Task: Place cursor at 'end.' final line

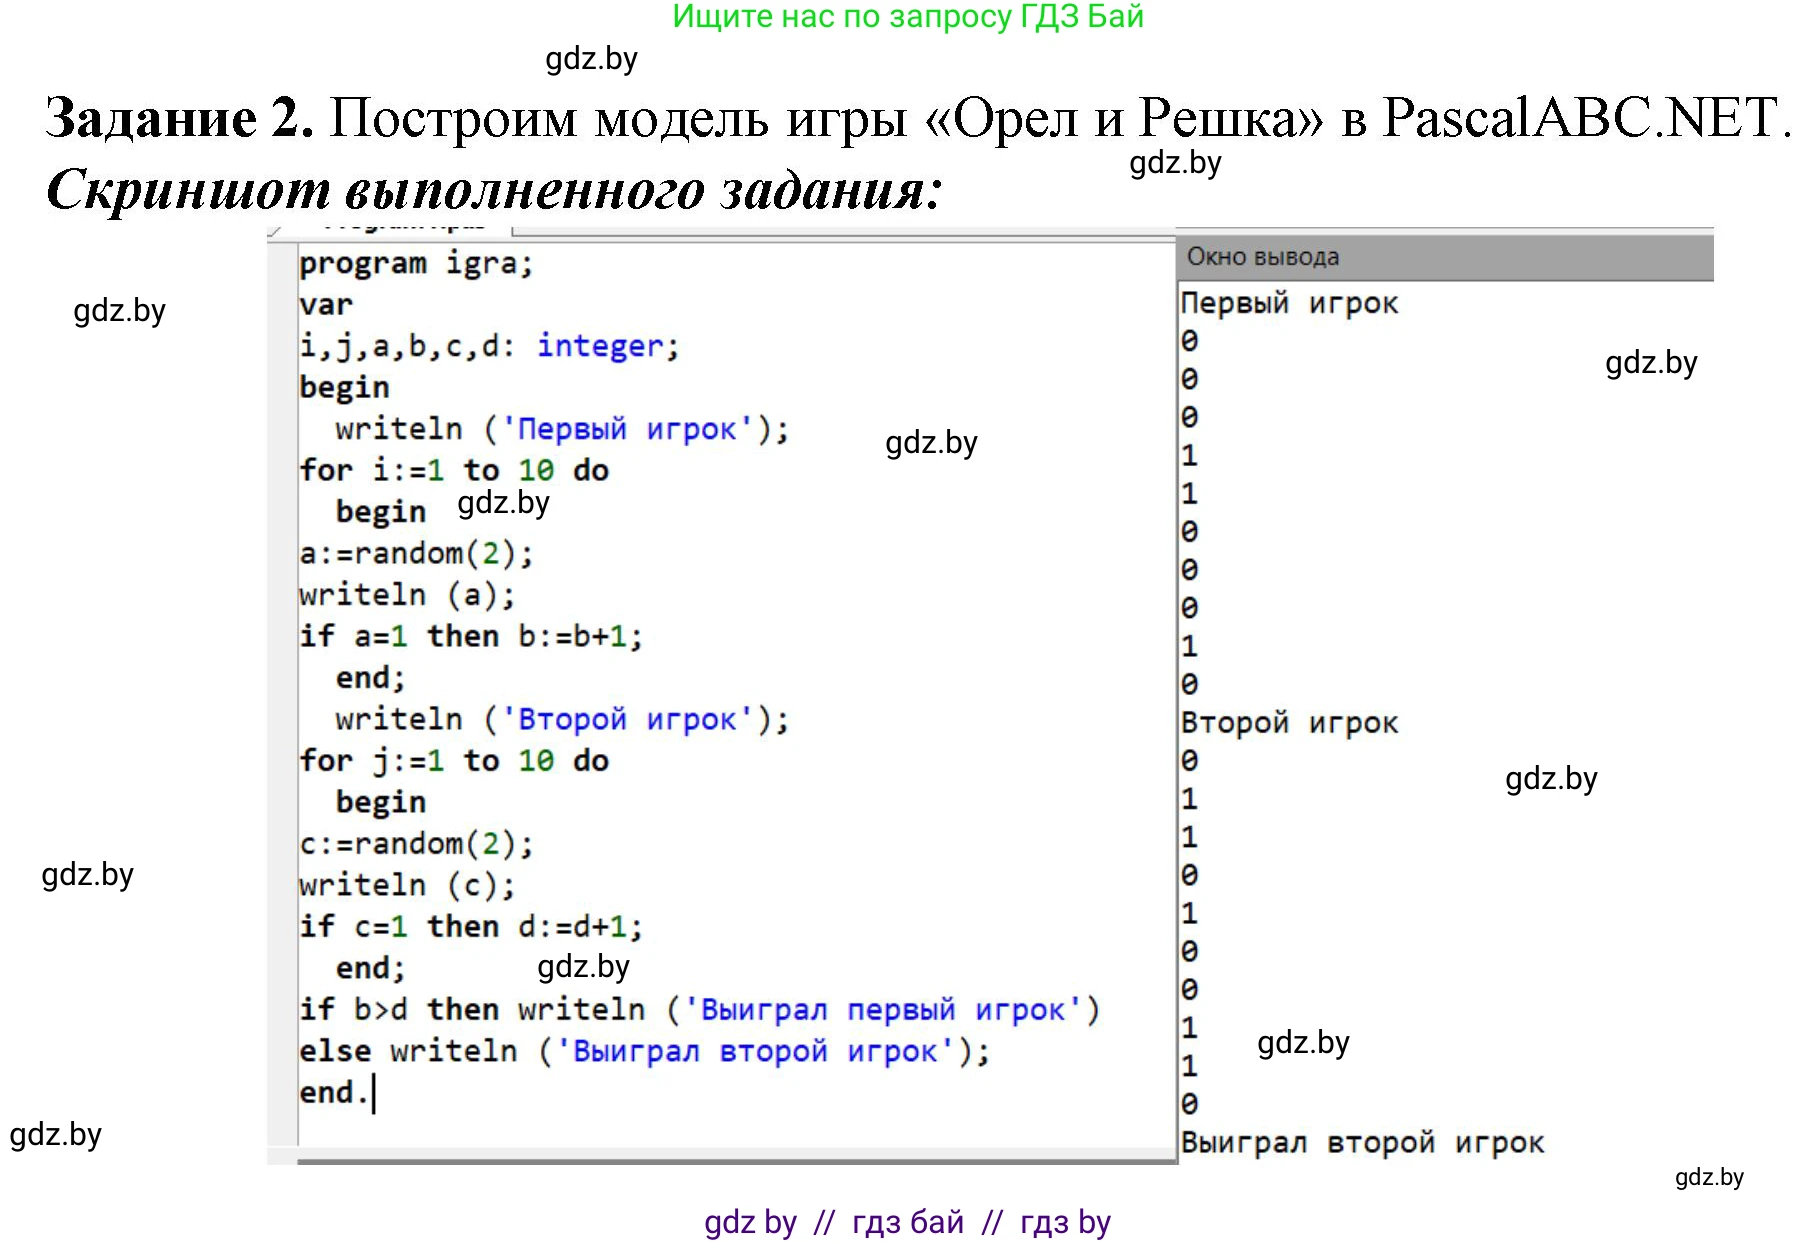Action: pos(334,1093)
